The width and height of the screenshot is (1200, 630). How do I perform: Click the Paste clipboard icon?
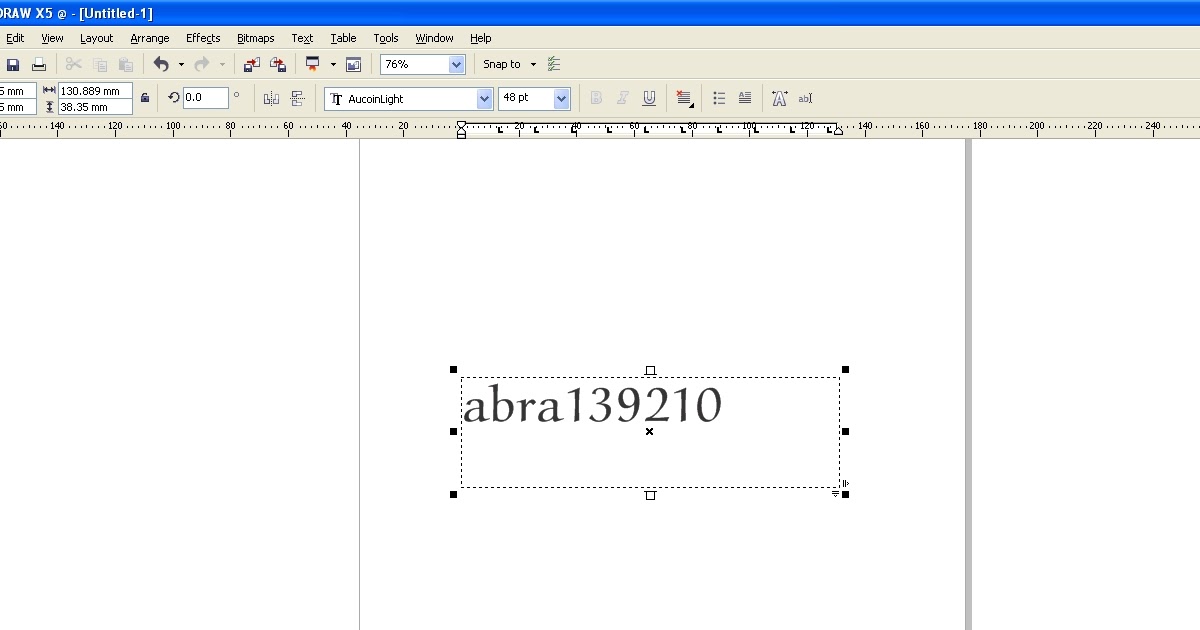tap(126, 64)
